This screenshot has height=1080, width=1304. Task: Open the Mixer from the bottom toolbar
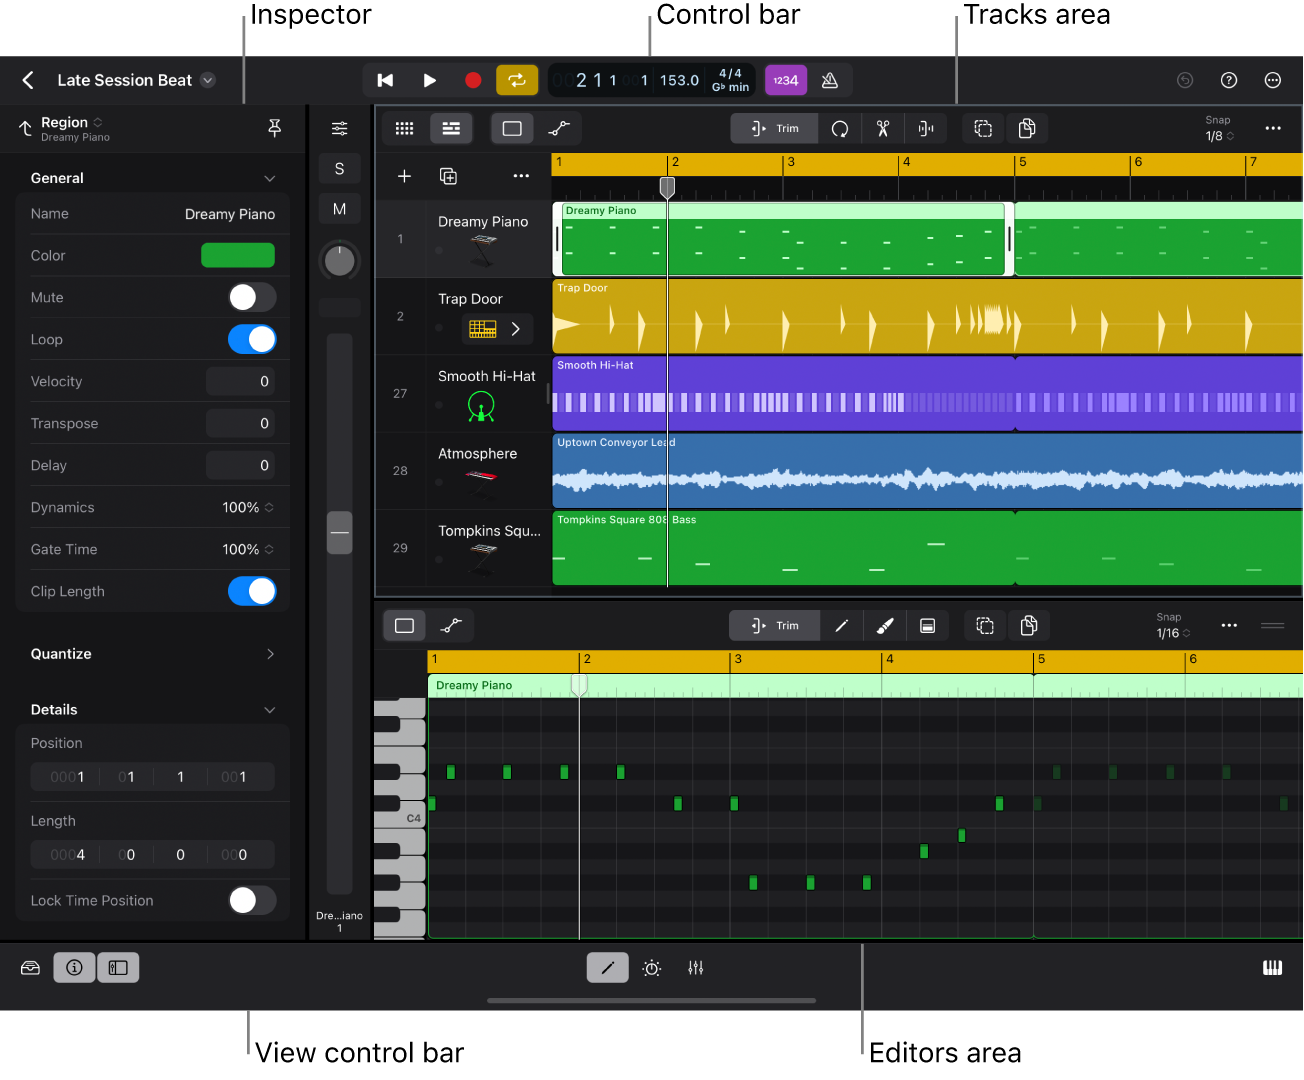coord(696,967)
